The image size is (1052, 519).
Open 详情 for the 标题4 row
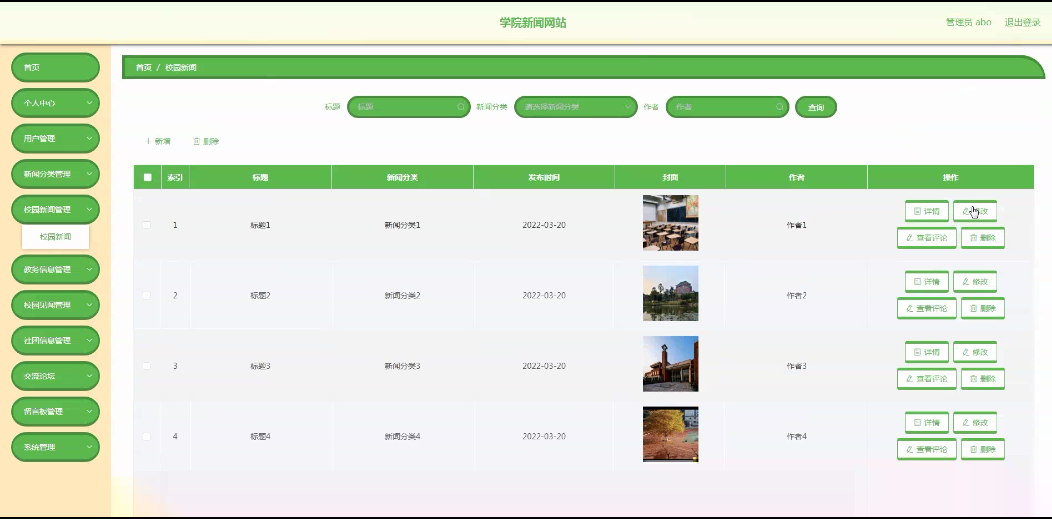pos(927,422)
